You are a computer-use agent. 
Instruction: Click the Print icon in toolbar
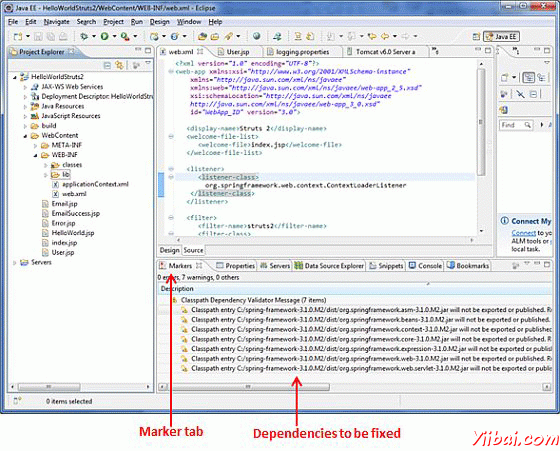pyautogui.click(x=63, y=36)
